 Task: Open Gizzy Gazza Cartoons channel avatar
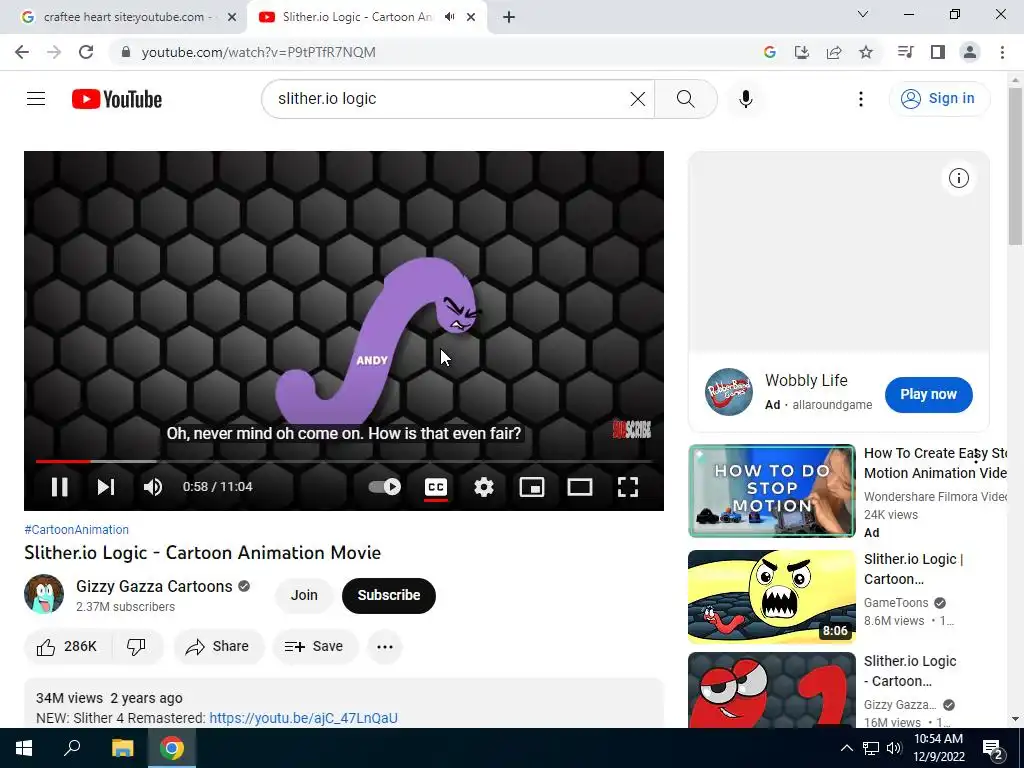(x=44, y=594)
